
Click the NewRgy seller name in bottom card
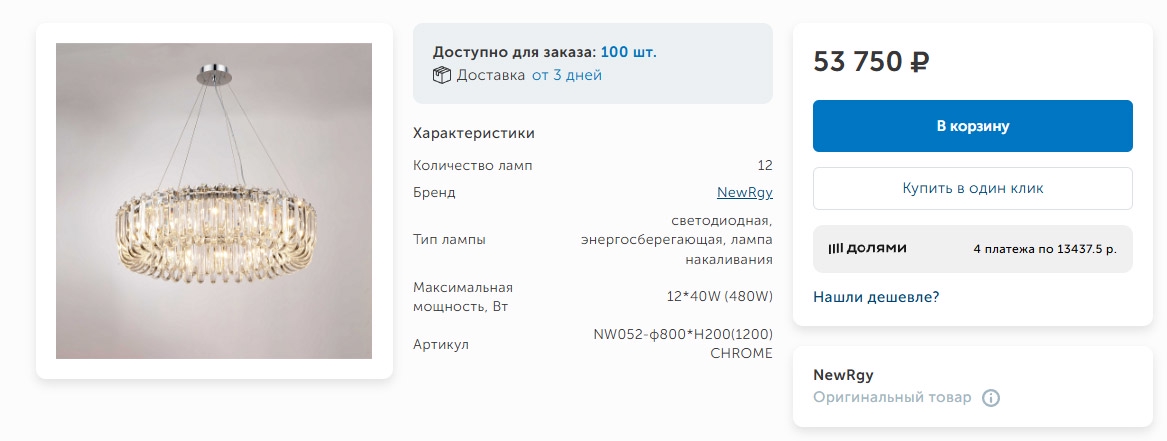pyautogui.click(x=843, y=375)
